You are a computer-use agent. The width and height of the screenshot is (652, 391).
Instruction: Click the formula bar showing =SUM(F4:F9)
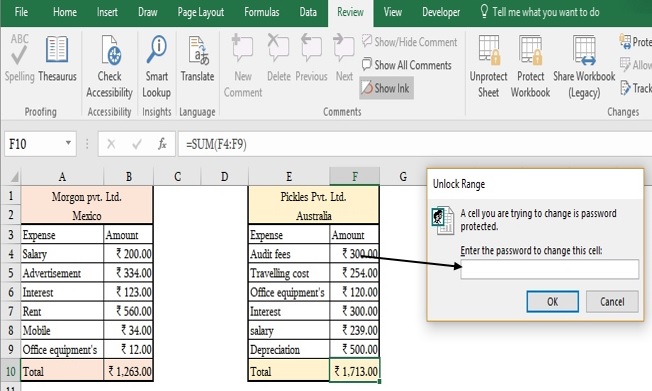(415, 144)
